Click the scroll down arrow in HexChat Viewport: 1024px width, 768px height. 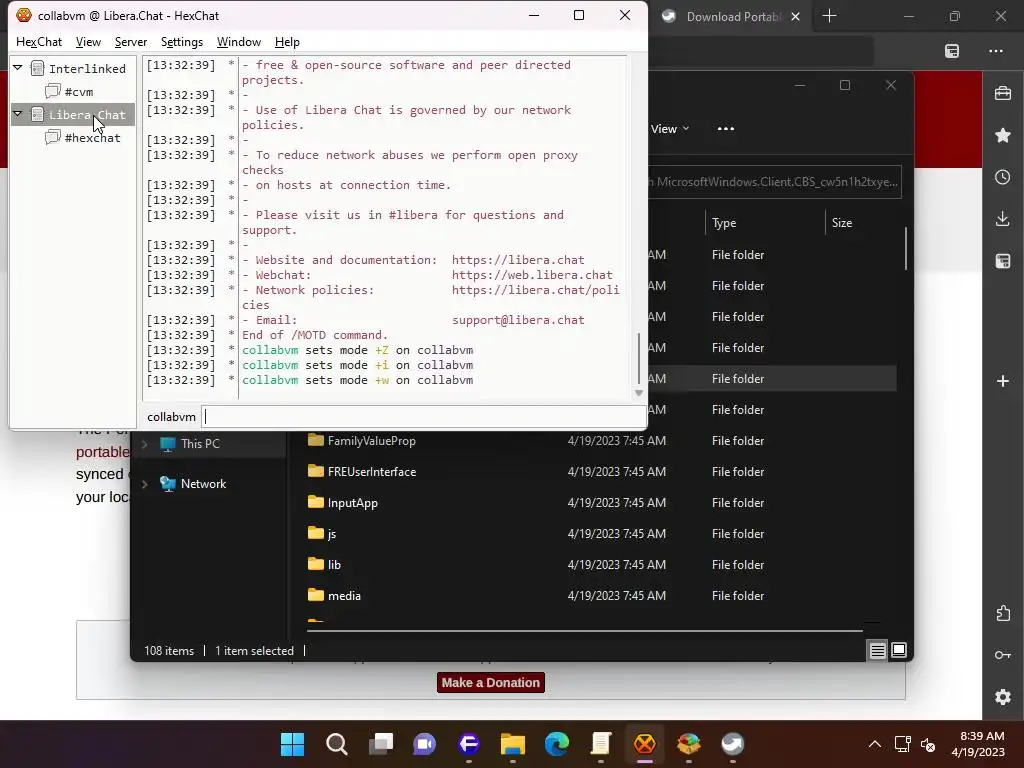(639, 393)
